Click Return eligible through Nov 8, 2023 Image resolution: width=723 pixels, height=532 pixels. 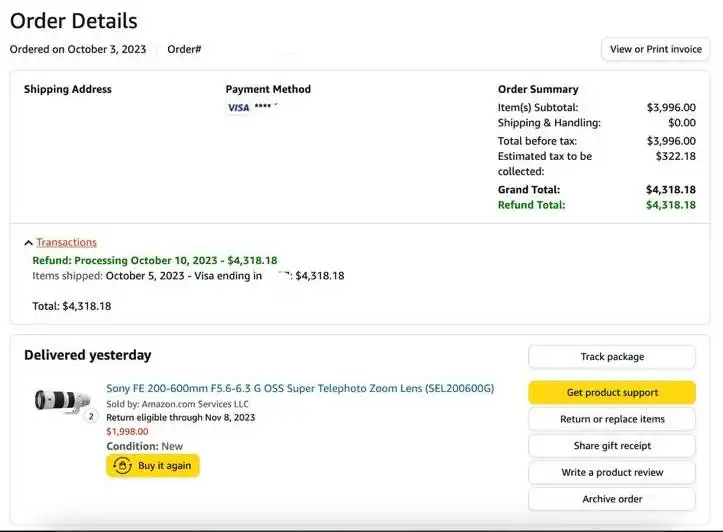(181, 417)
